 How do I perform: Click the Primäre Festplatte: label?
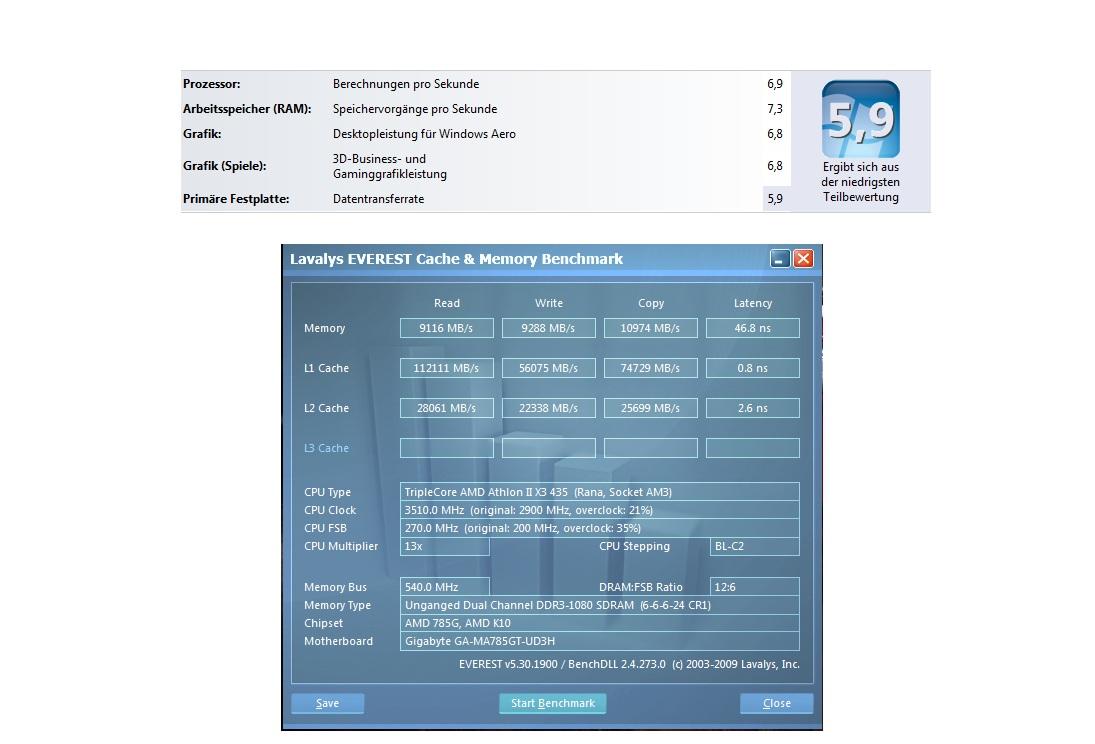(x=236, y=199)
